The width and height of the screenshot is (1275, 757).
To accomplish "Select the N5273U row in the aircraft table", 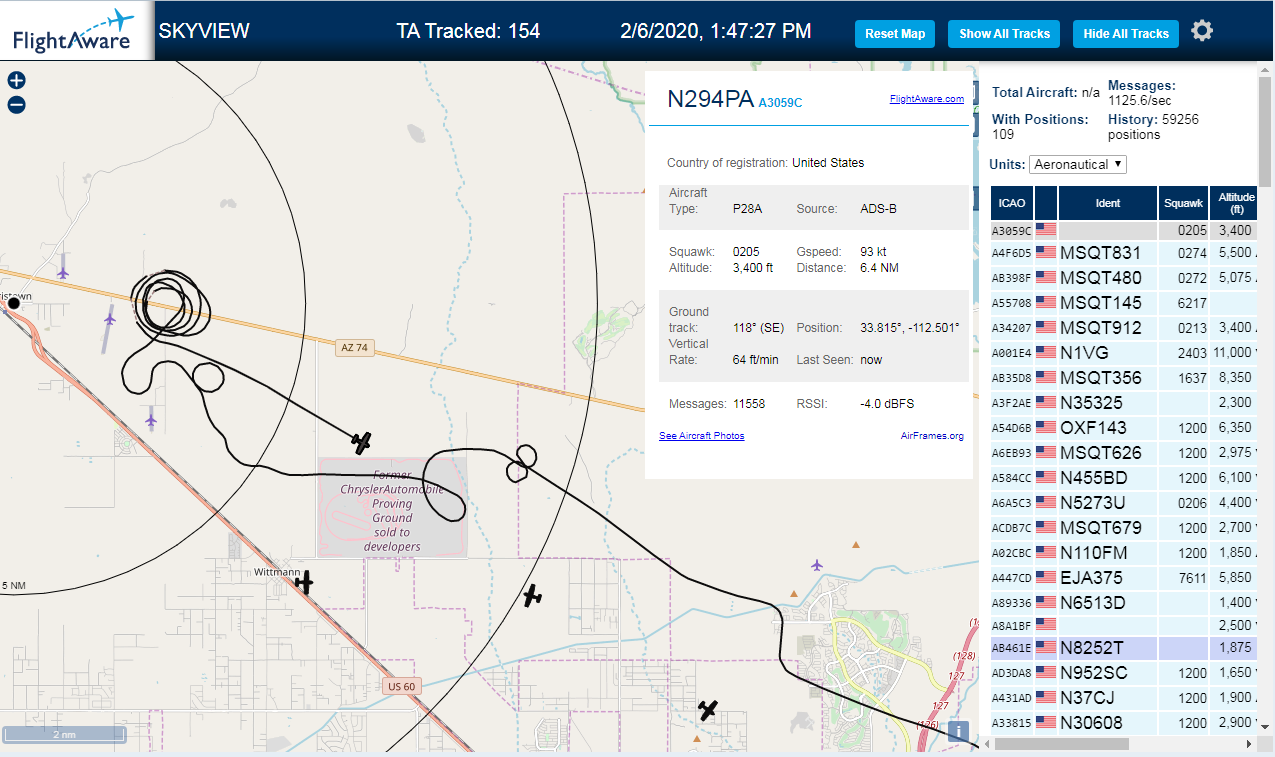I will (x=1123, y=503).
